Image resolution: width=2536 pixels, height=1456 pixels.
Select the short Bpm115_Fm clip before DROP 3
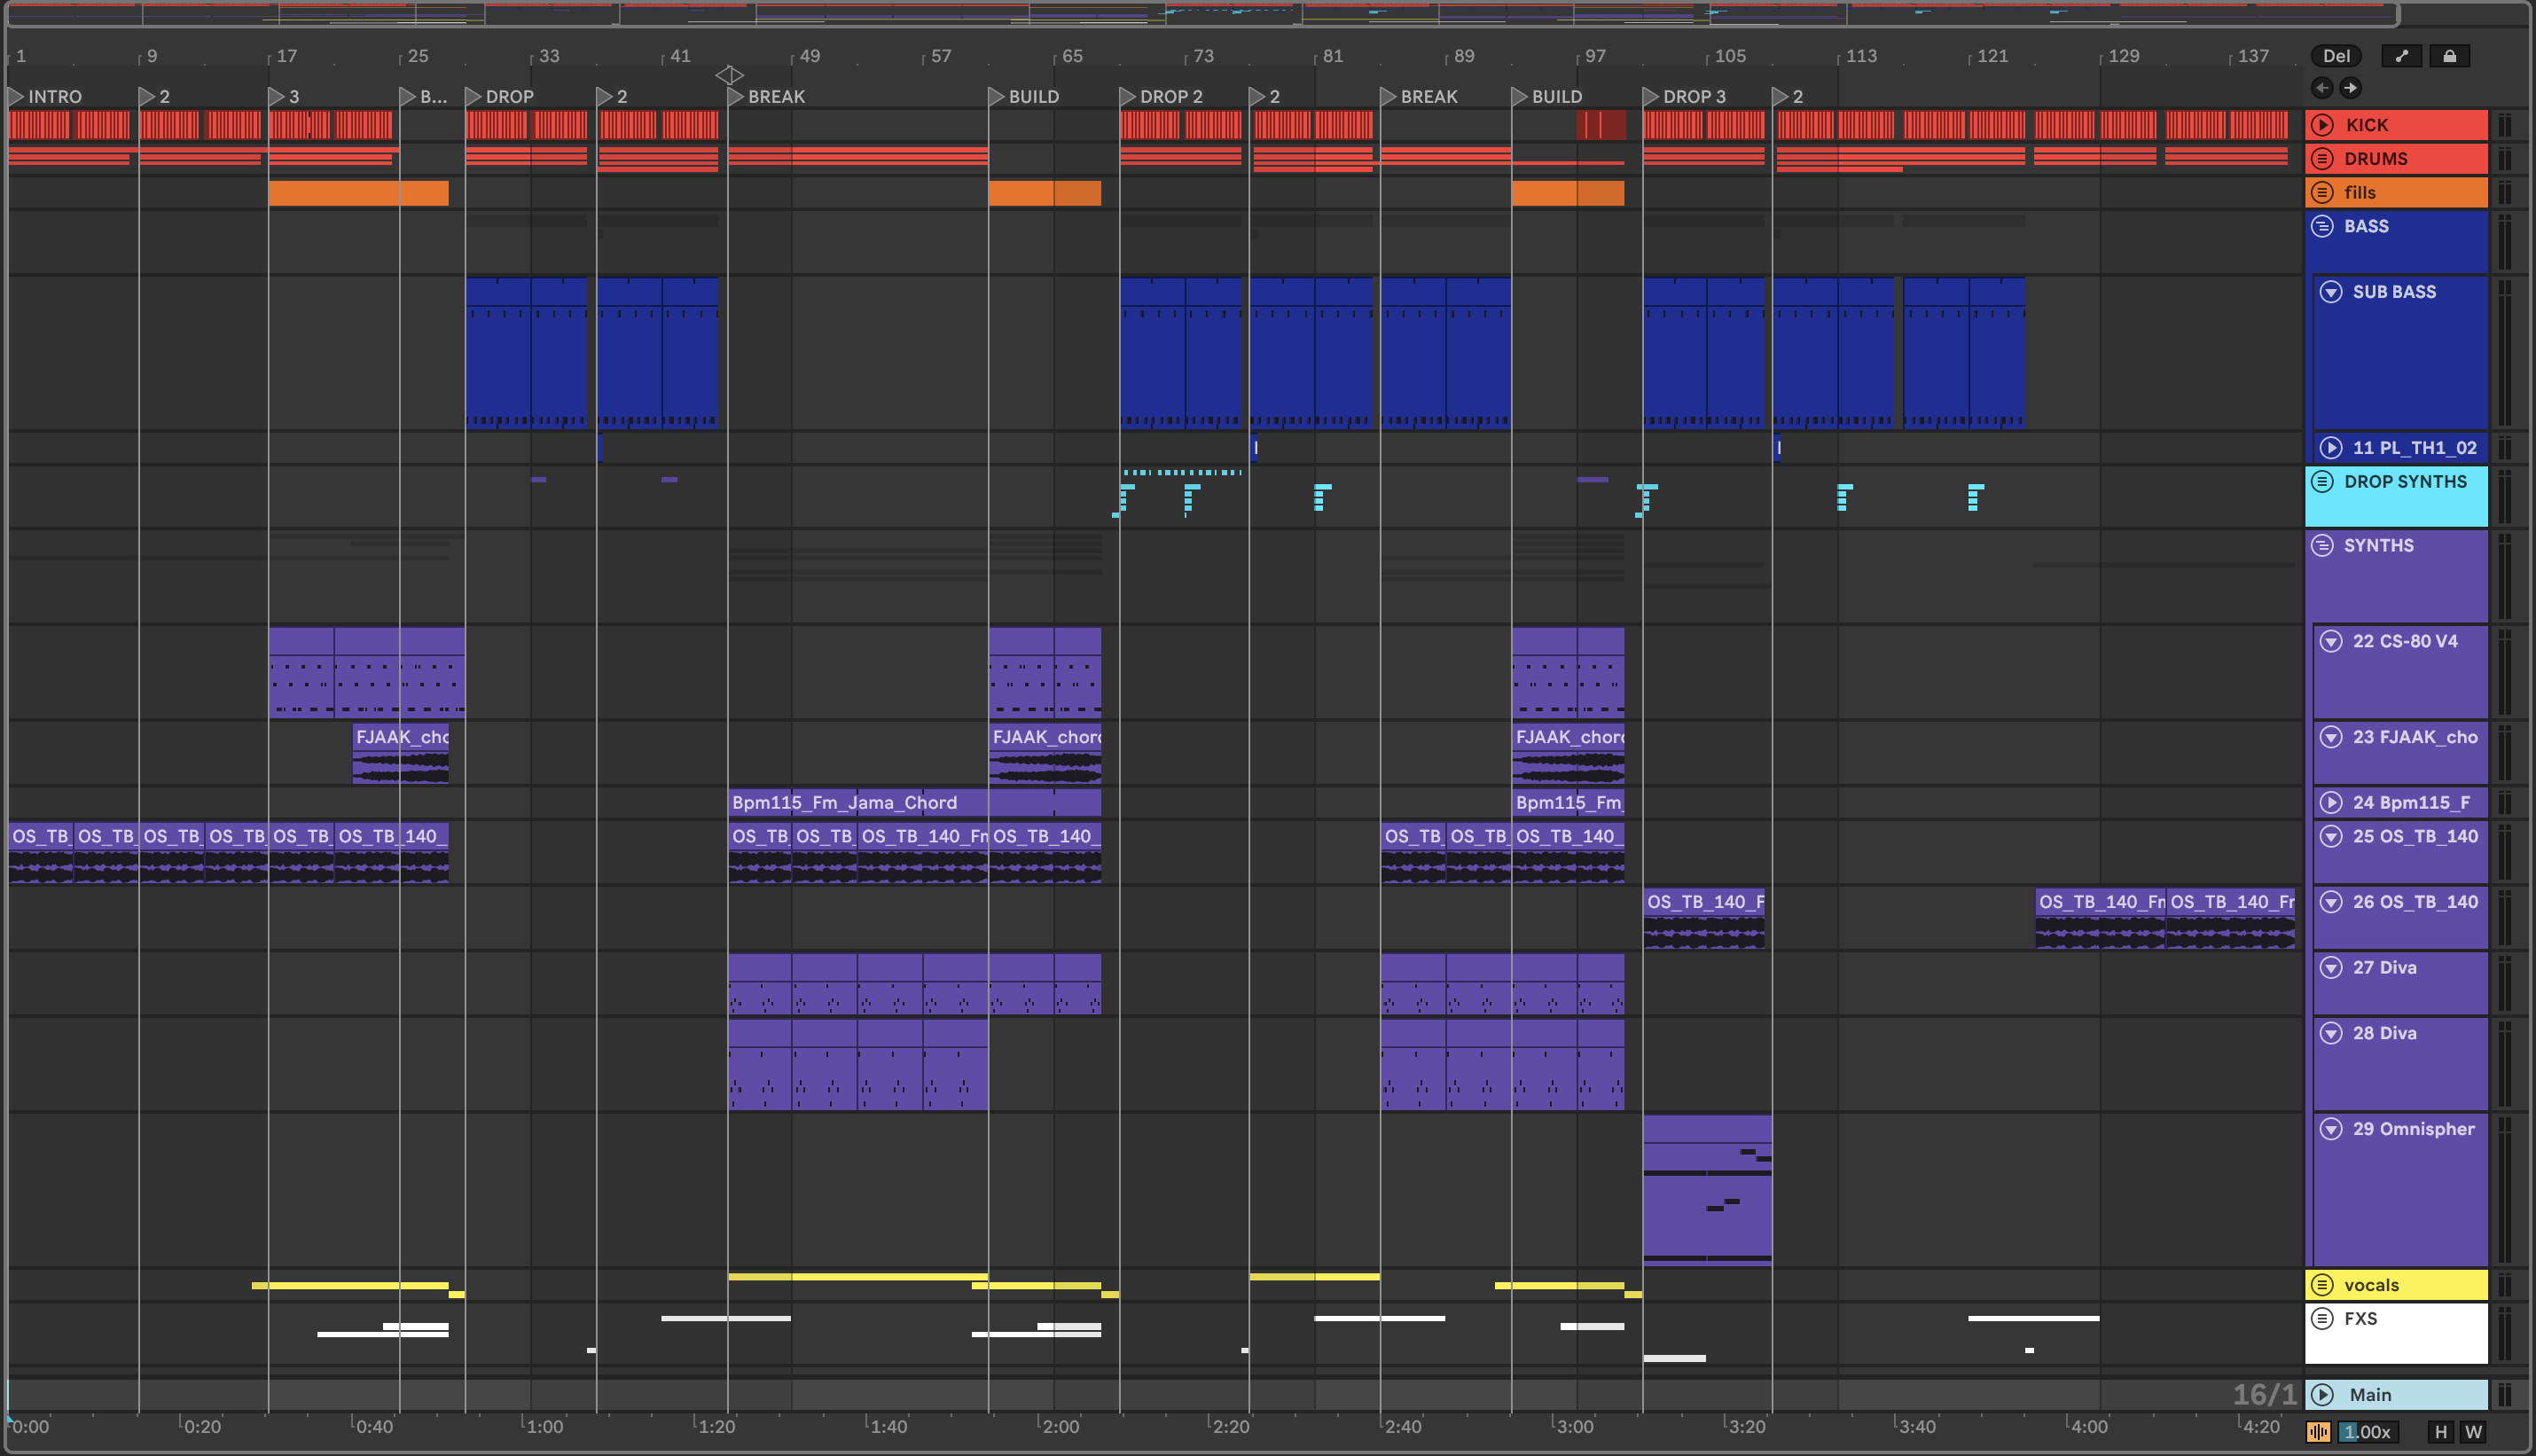pyautogui.click(x=1568, y=803)
